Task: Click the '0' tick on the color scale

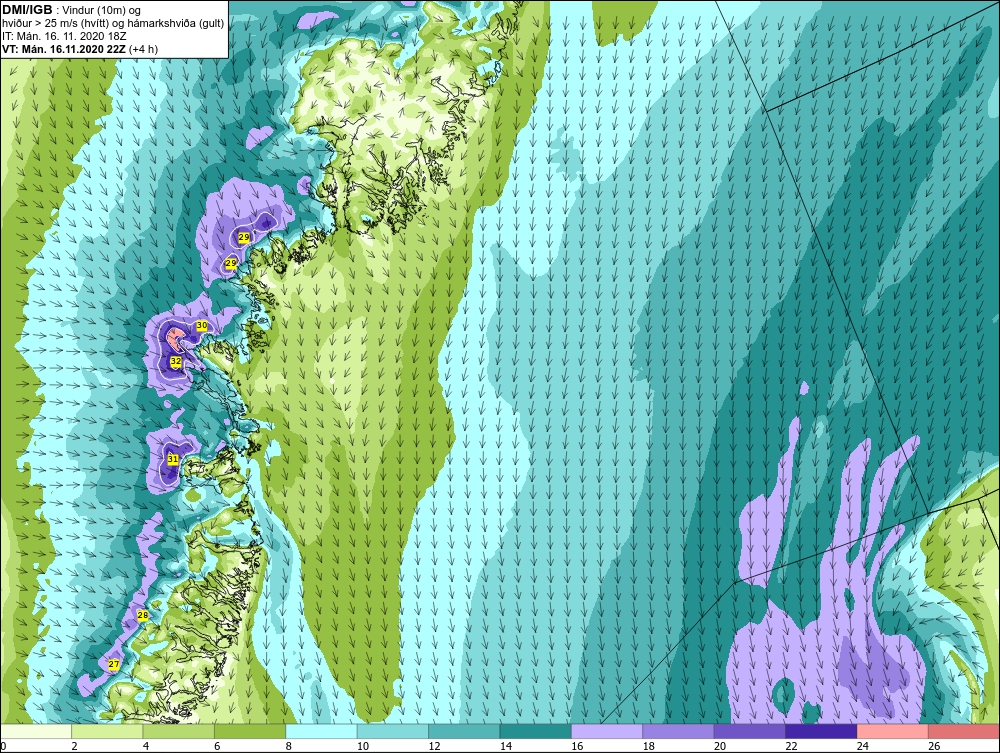Action: tap(3, 746)
